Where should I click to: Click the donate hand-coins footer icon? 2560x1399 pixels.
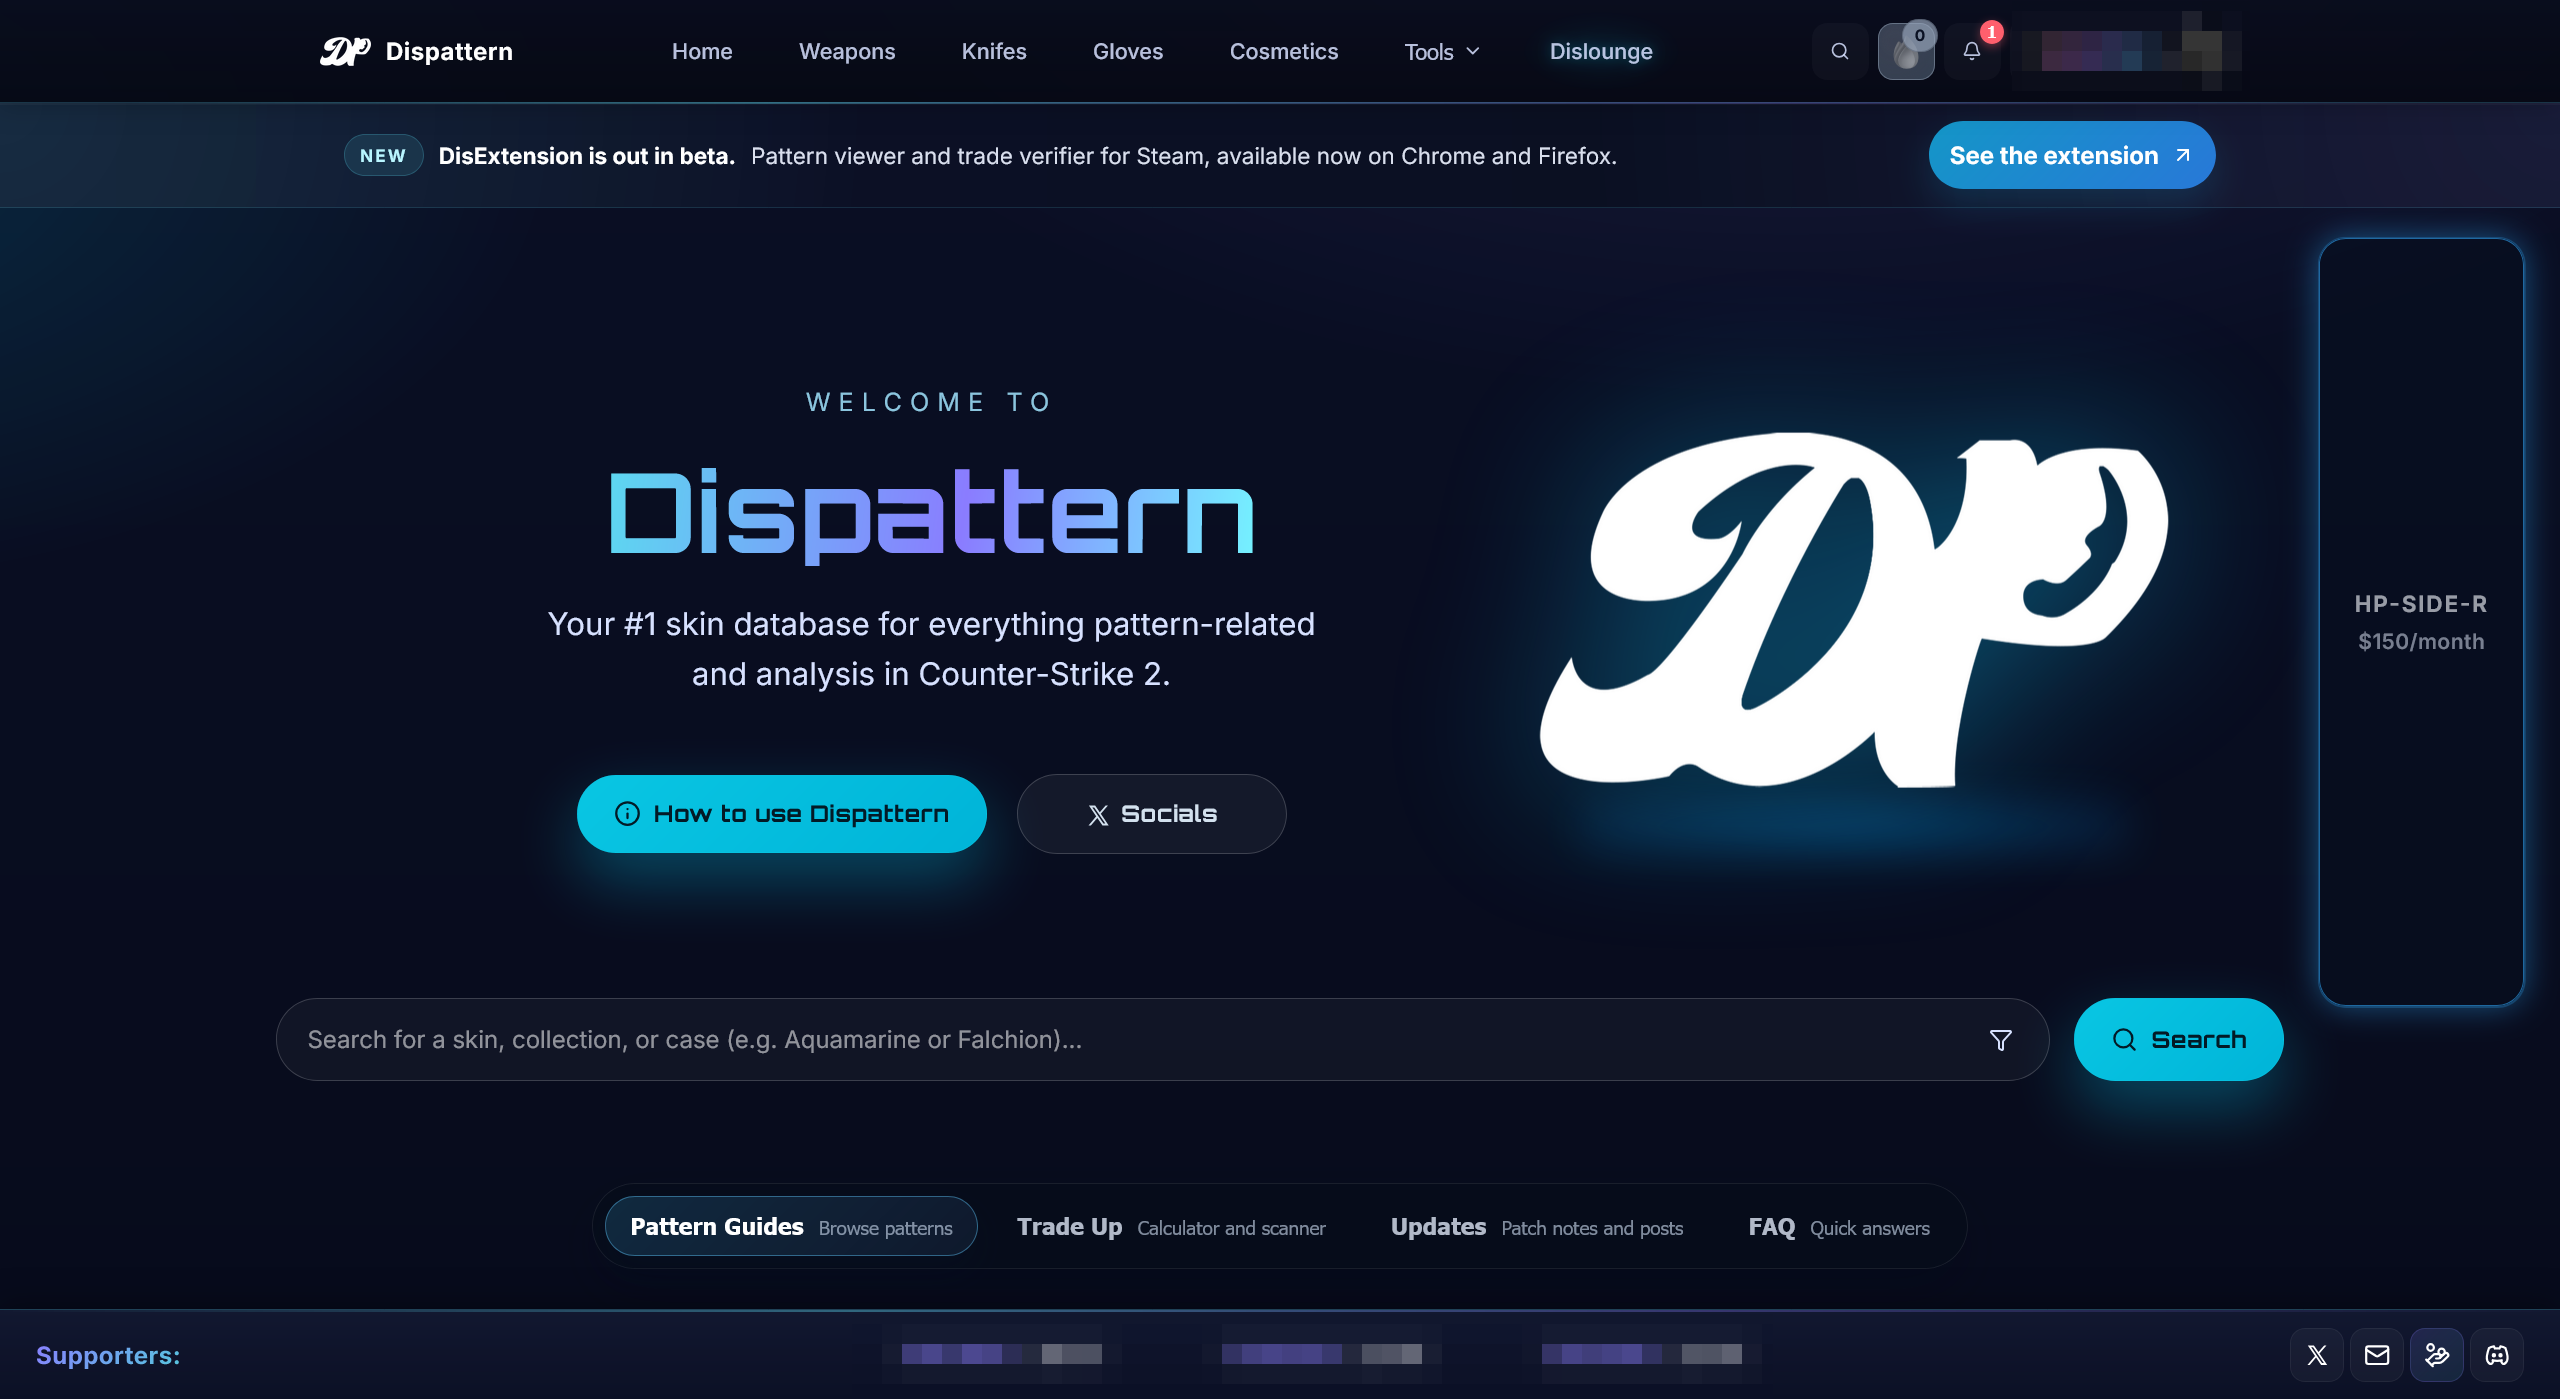2436,1355
